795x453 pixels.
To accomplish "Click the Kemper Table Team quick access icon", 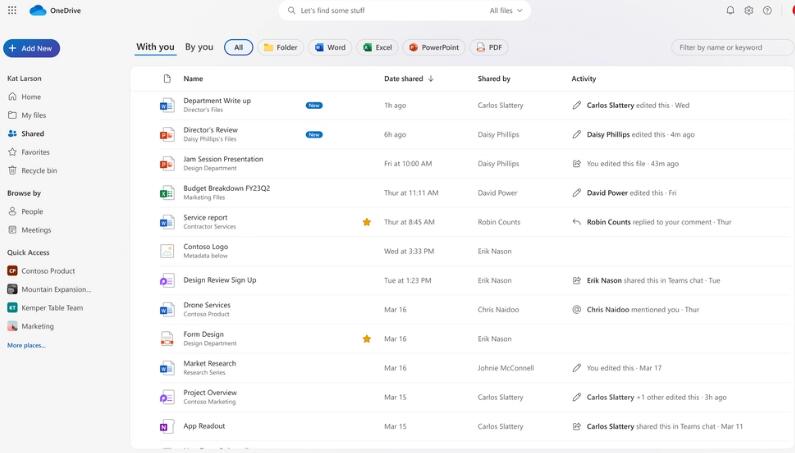I will (12, 307).
